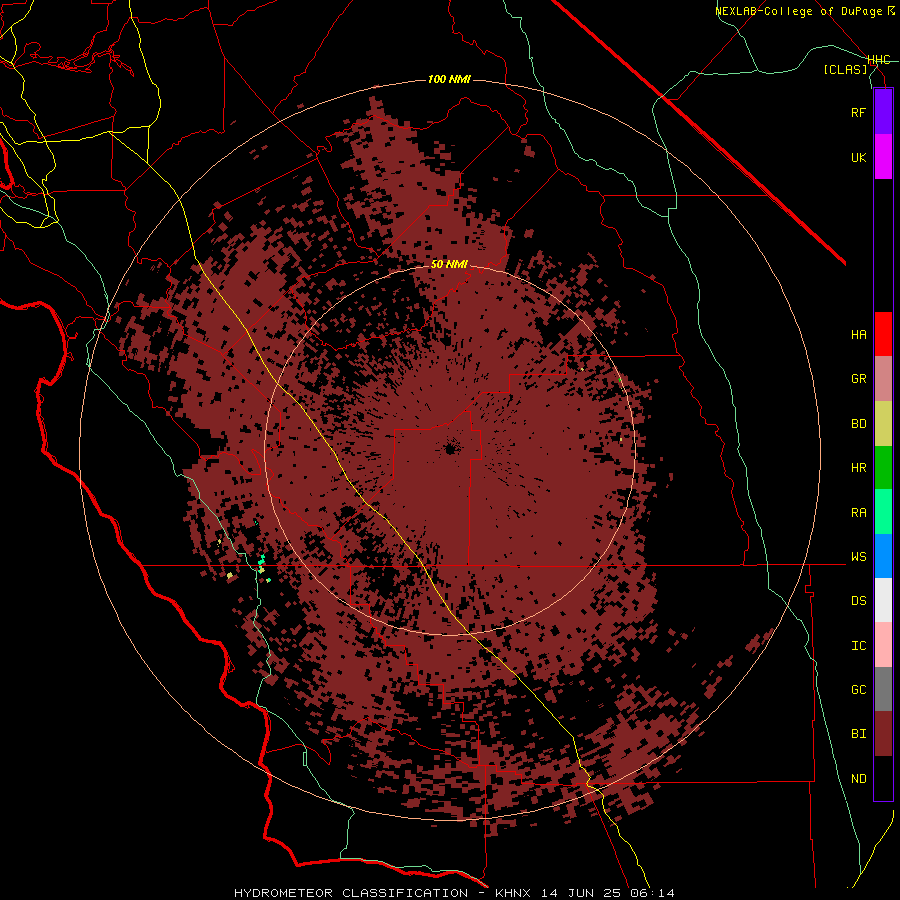This screenshot has height=900, width=900.
Task: Click the "UK" legend label
Action: (858, 158)
